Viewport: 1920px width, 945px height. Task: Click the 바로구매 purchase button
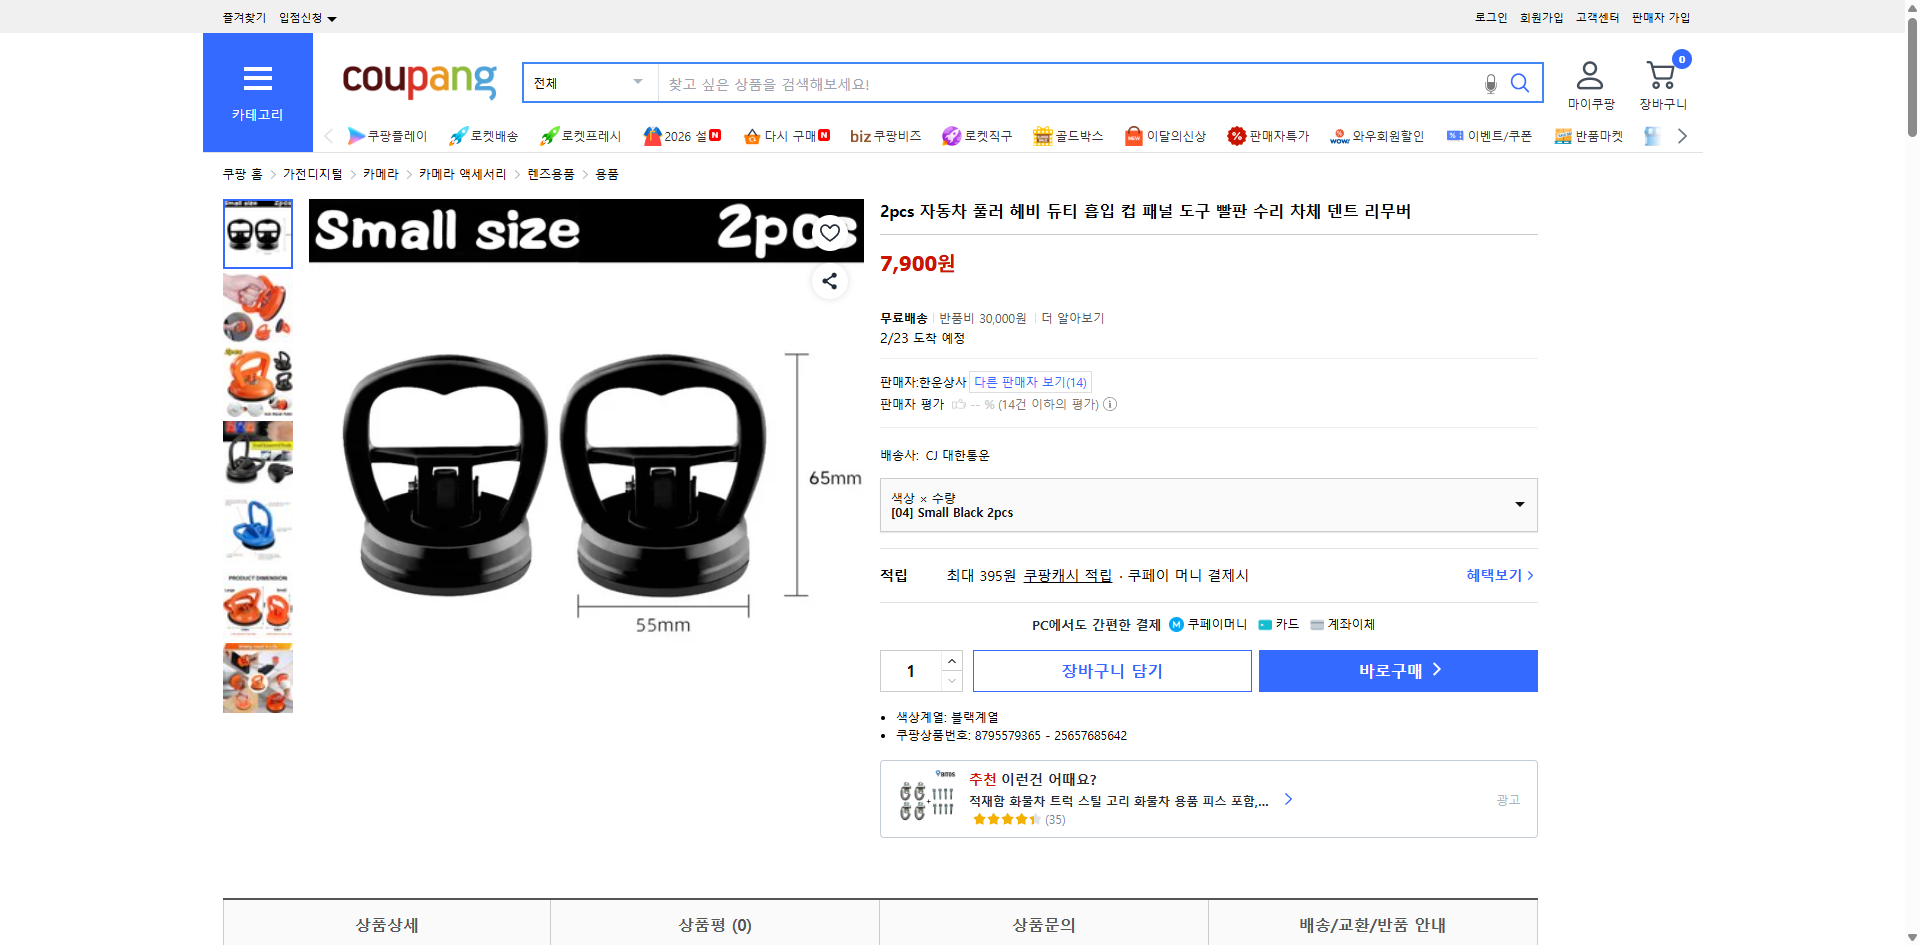(x=1397, y=670)
